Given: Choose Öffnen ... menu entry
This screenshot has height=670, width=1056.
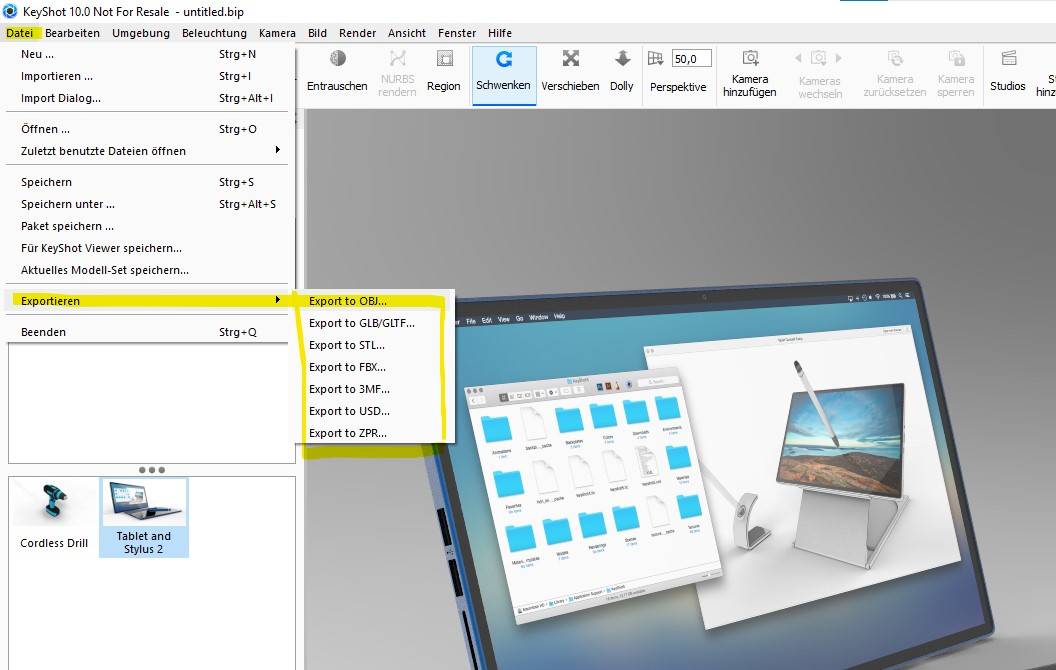Looking at the screenshot, I should (147, 129).
